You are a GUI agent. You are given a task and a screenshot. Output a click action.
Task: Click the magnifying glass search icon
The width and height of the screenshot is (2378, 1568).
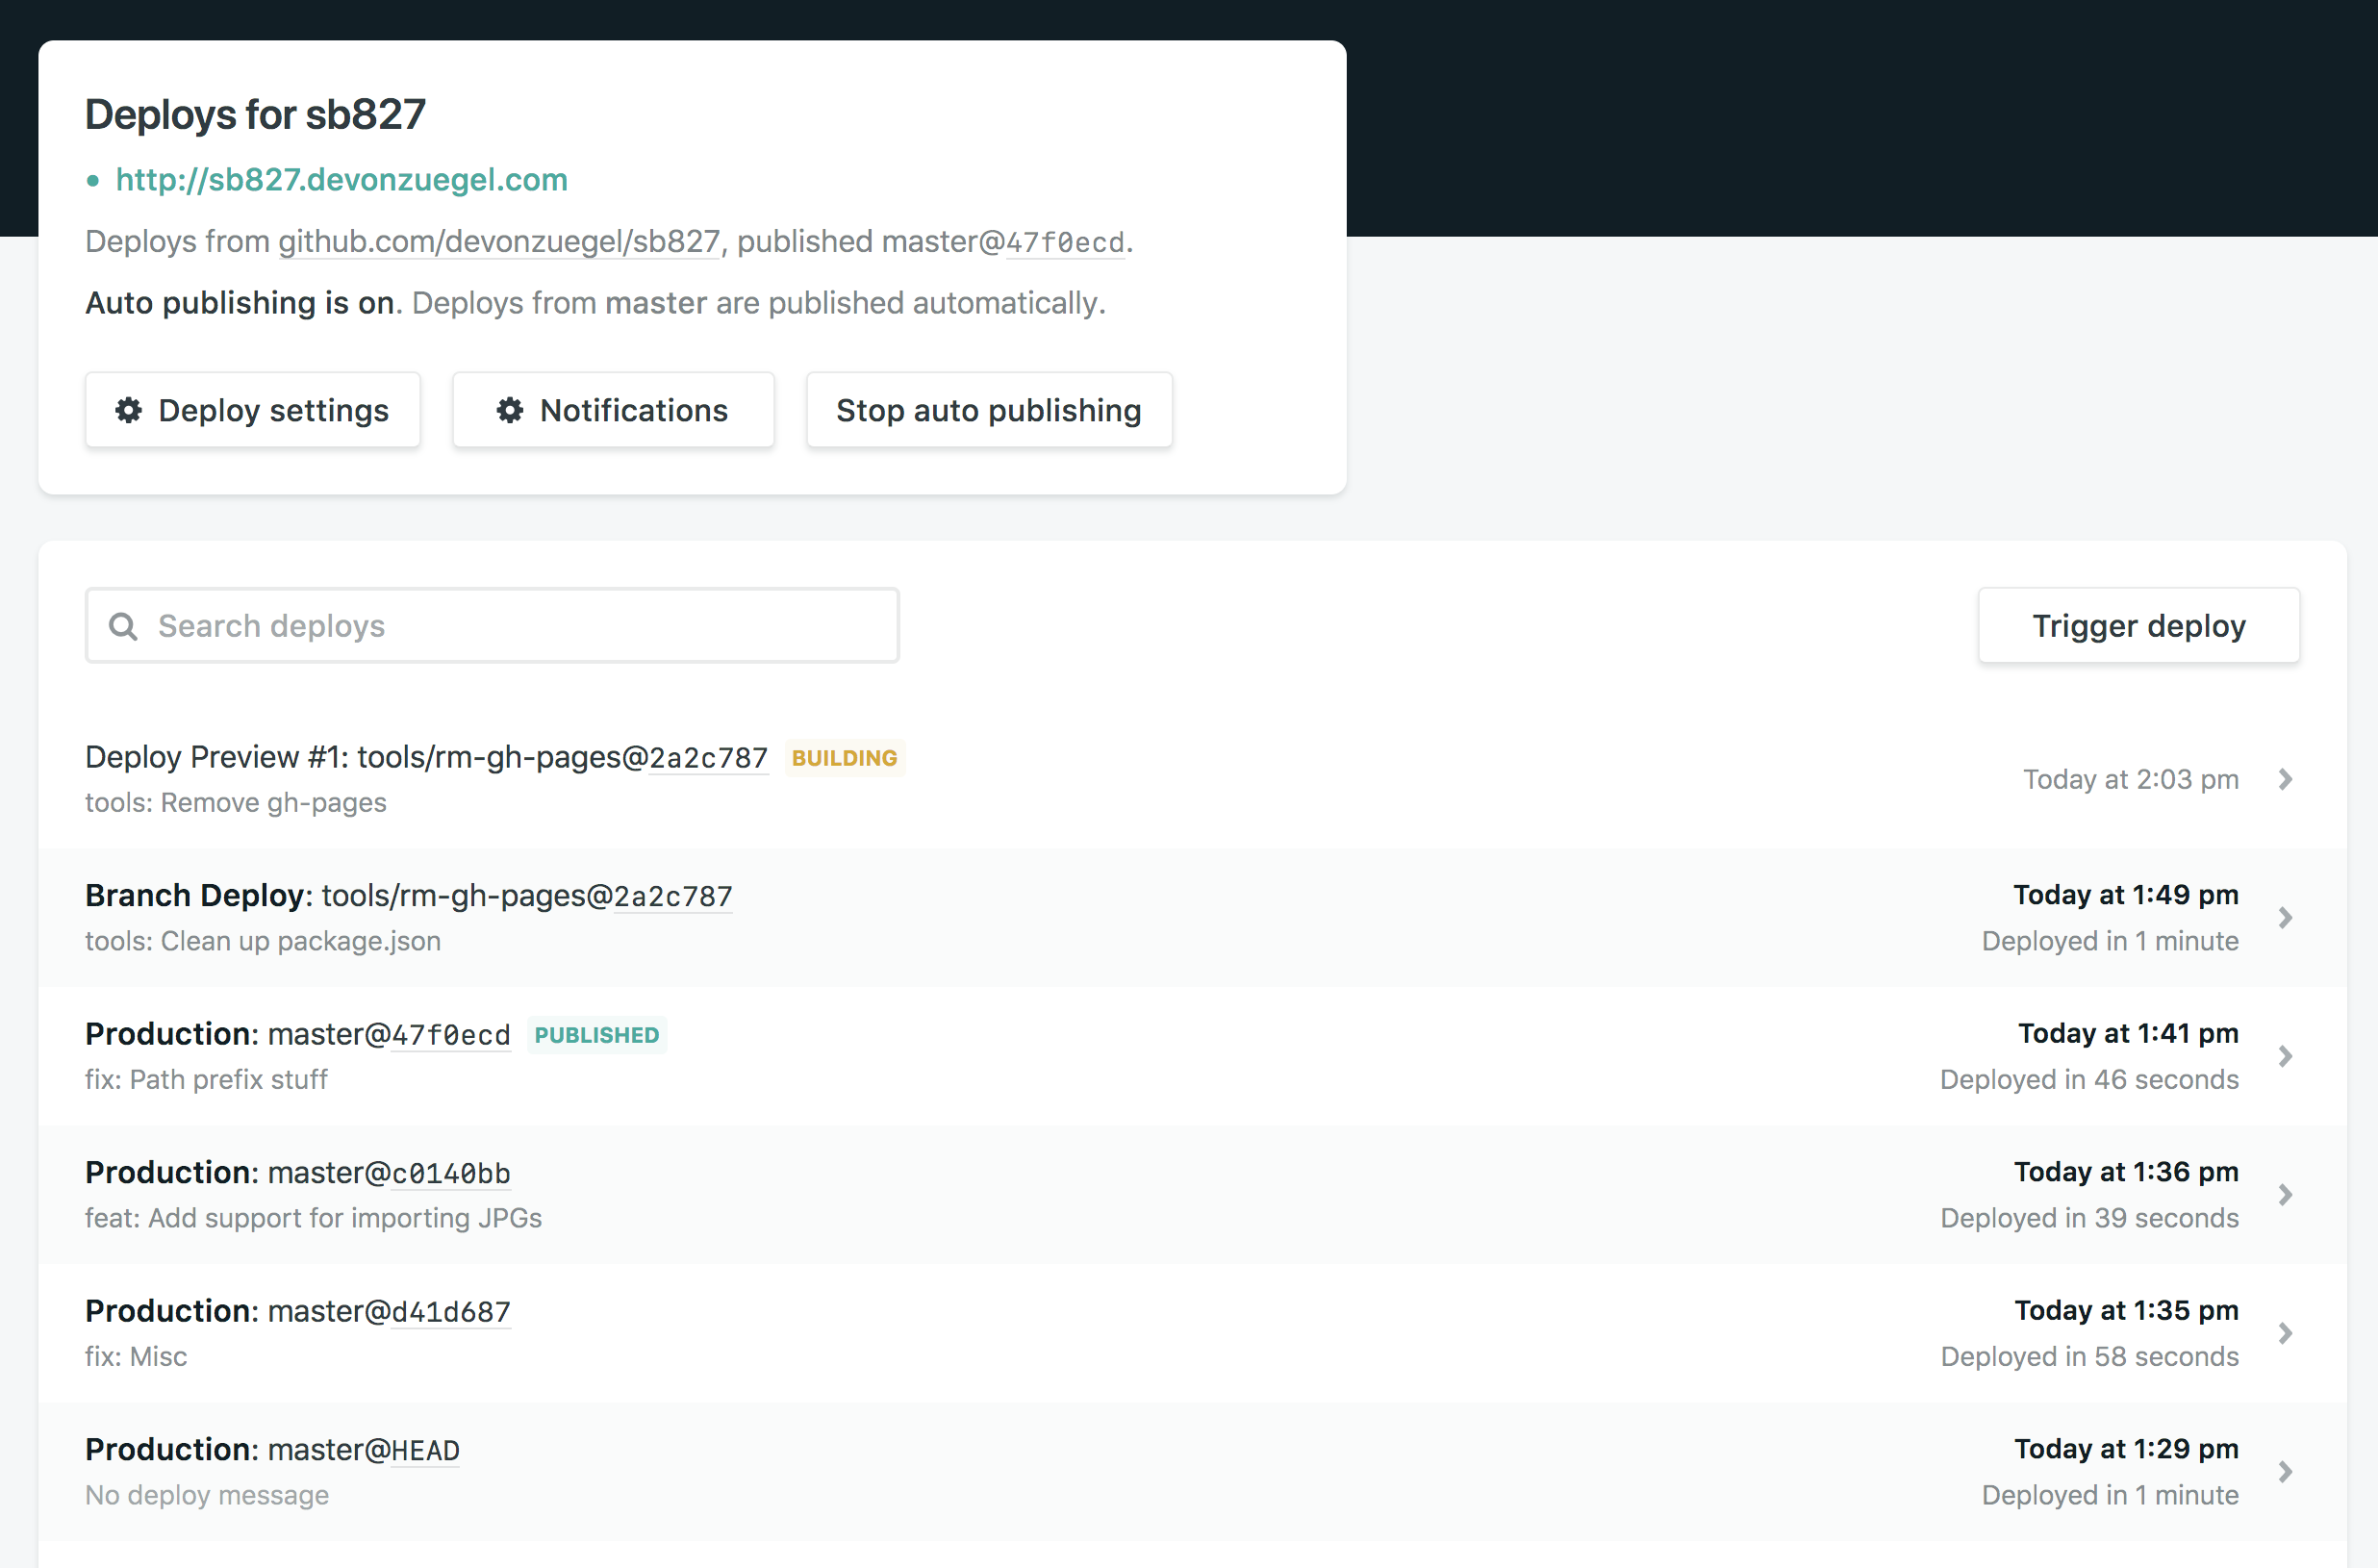point(123,626)
